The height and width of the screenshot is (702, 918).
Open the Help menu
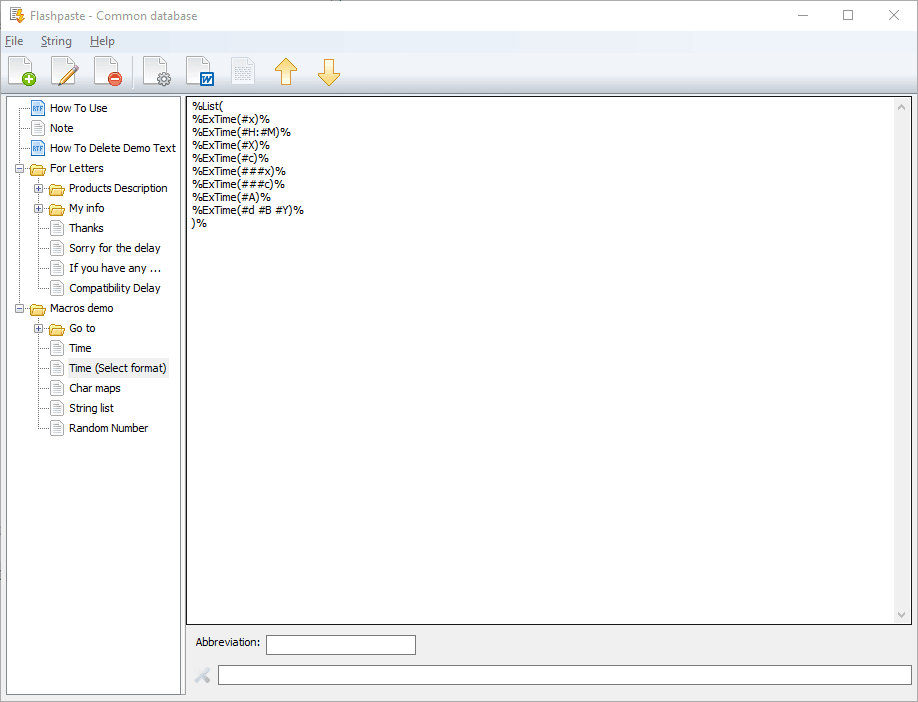click(x=102, y=41)
